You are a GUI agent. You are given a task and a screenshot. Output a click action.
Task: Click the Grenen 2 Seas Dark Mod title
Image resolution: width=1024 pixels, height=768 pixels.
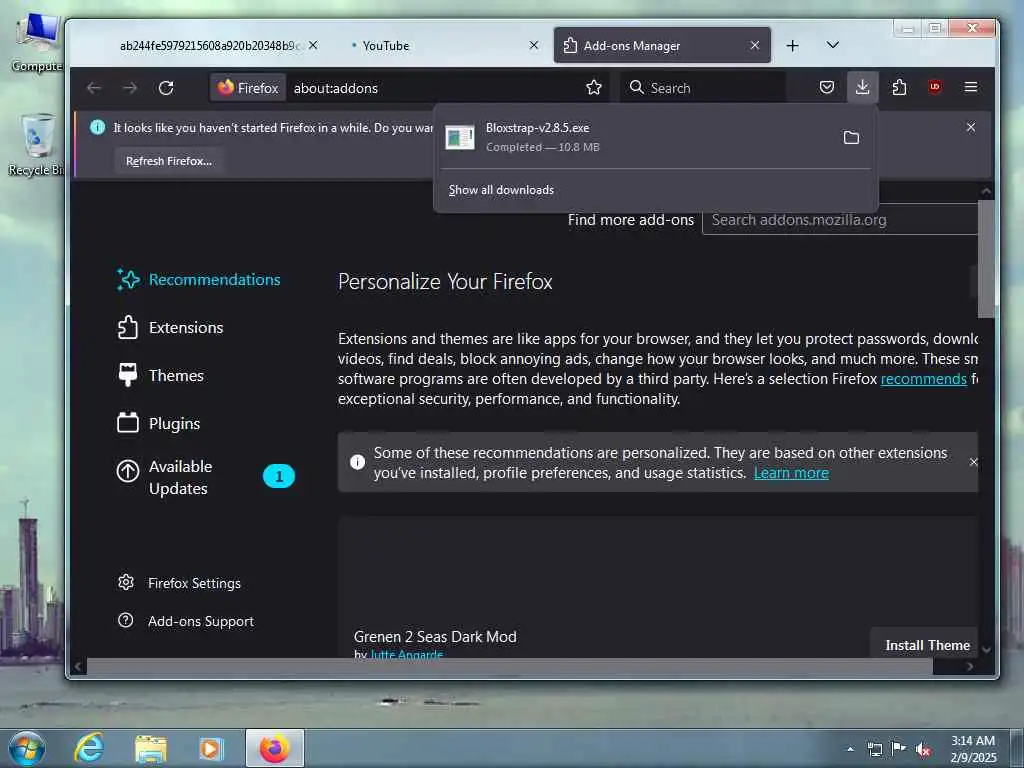(x=435, y=637)
